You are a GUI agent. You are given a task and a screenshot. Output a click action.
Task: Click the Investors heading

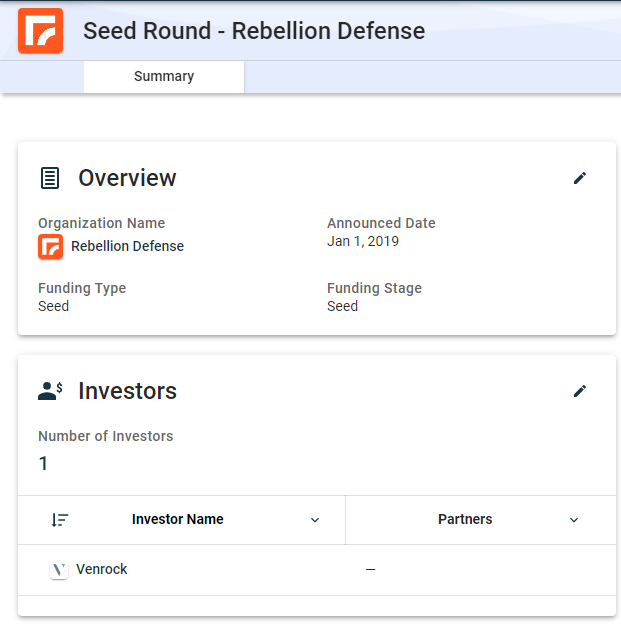pyautogui.click(x=127, y=391)
